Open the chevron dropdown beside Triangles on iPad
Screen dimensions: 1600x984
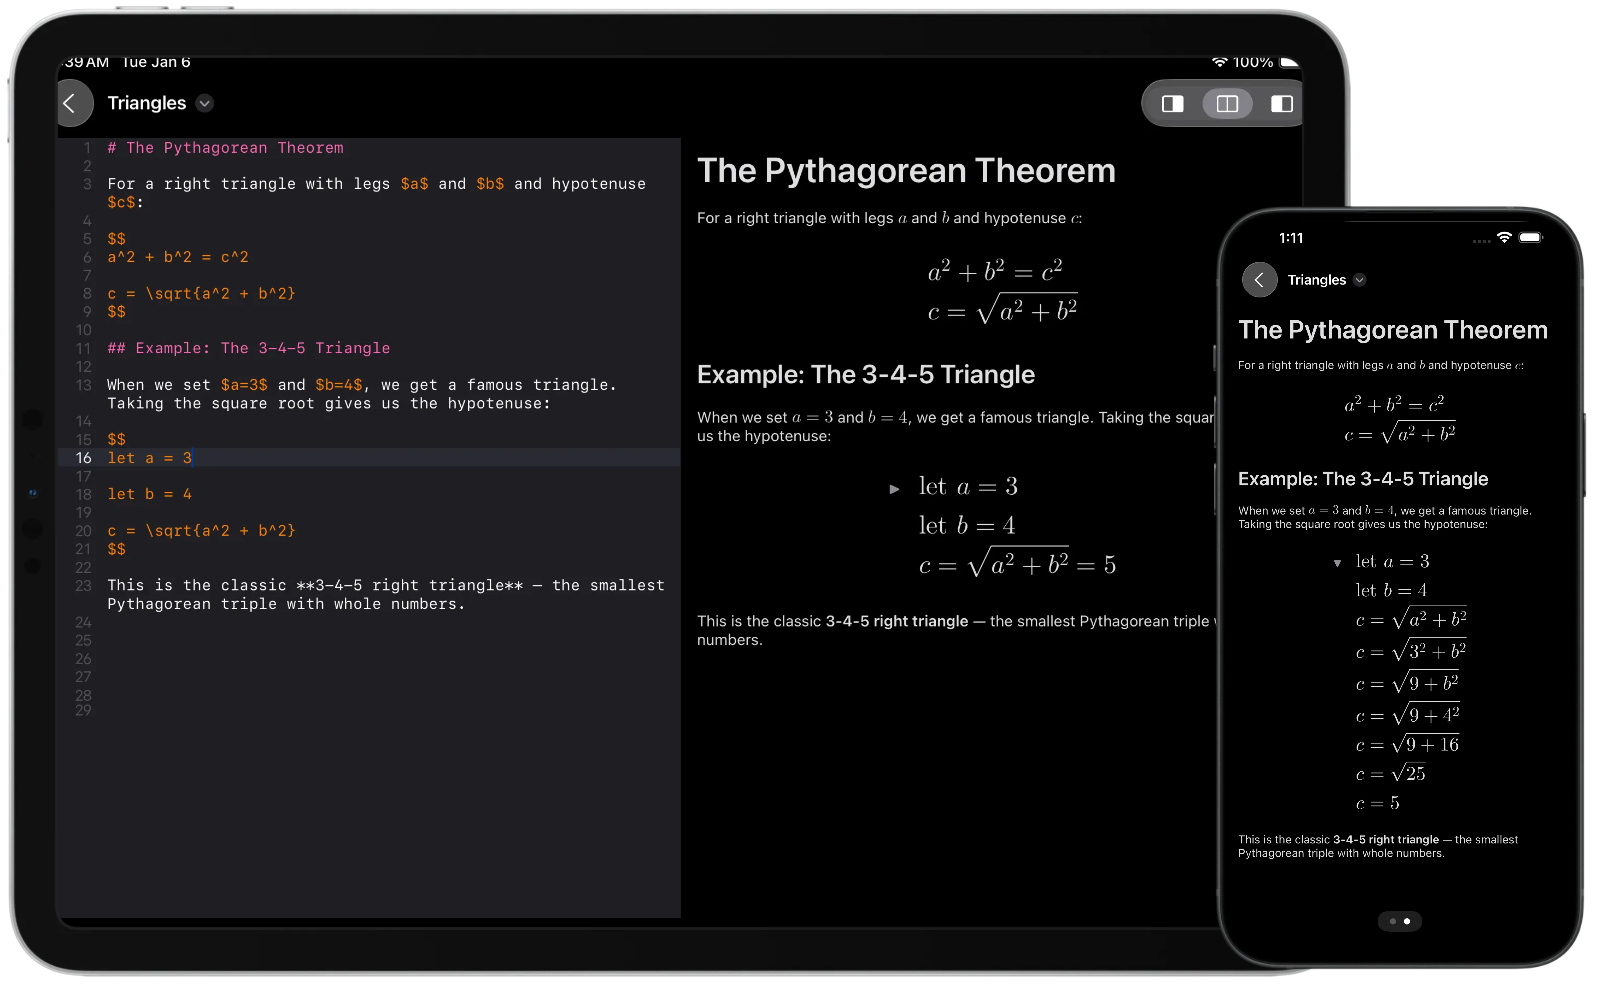[205, 103]
